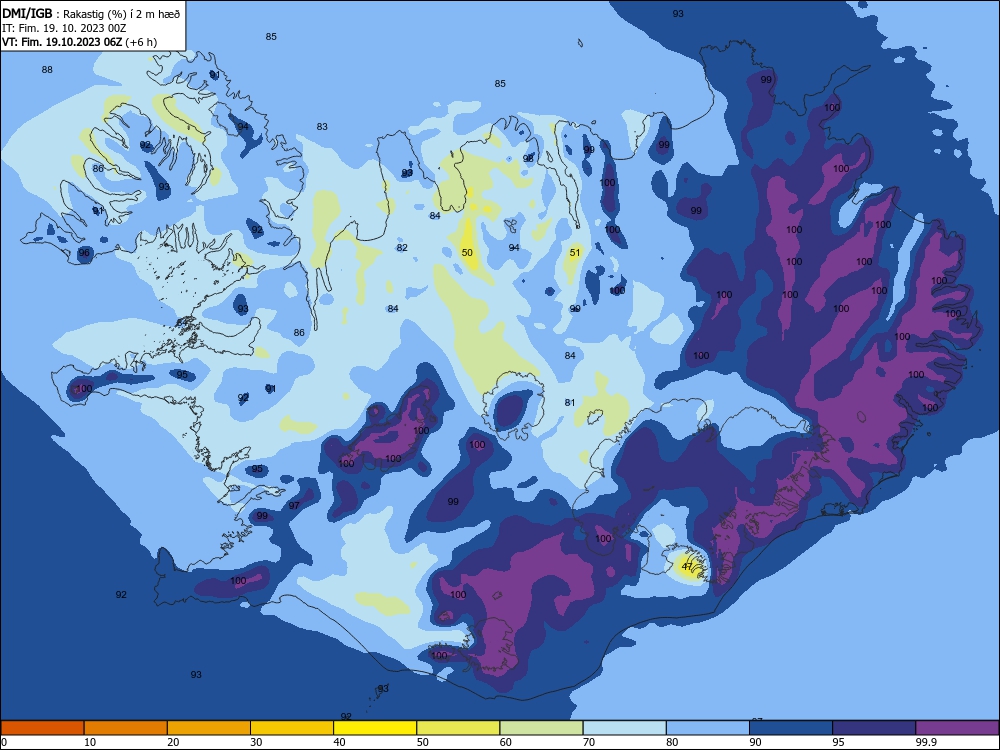Choose the amber 30–40 legend swatch
1000x750 pixels.
(x=292, y=728)
